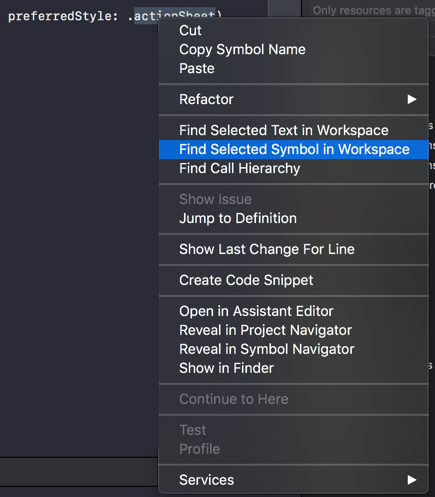Choose Paste in the context menu
The height and width of the screenshot is (497, 435).
pyautogui.click(x=293, y=69)
